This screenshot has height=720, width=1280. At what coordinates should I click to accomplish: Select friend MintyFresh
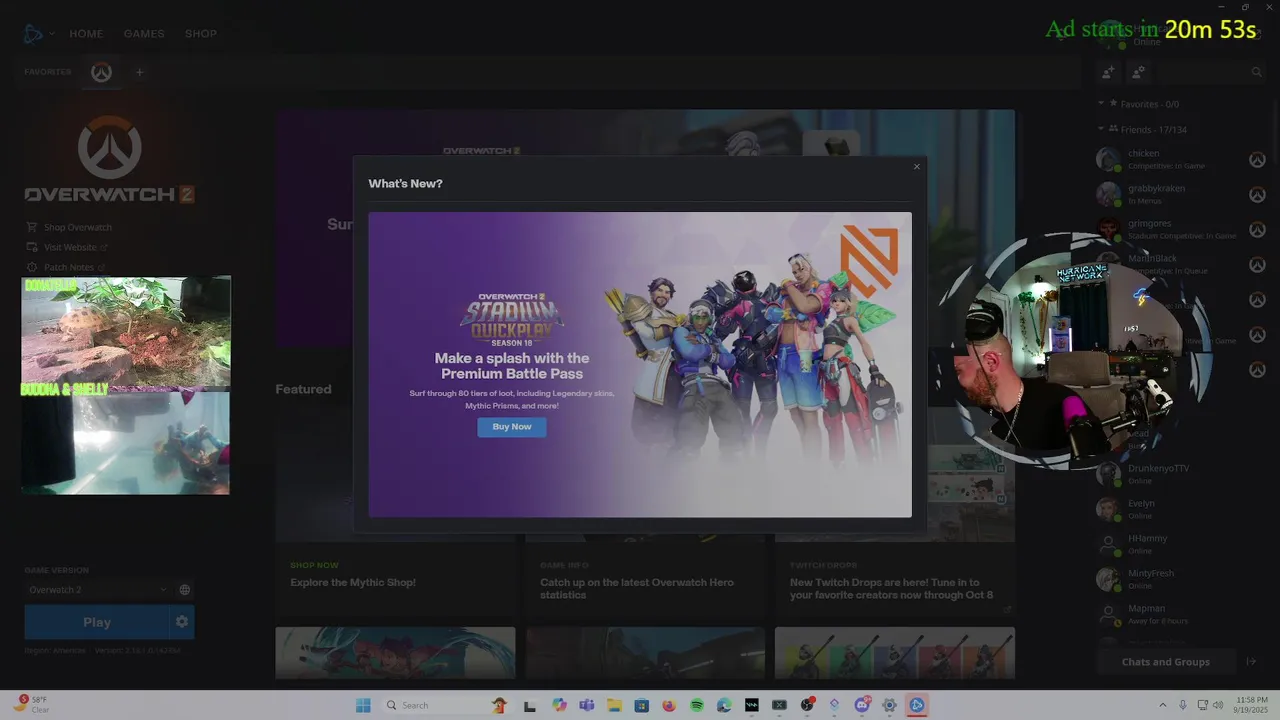1181,579
